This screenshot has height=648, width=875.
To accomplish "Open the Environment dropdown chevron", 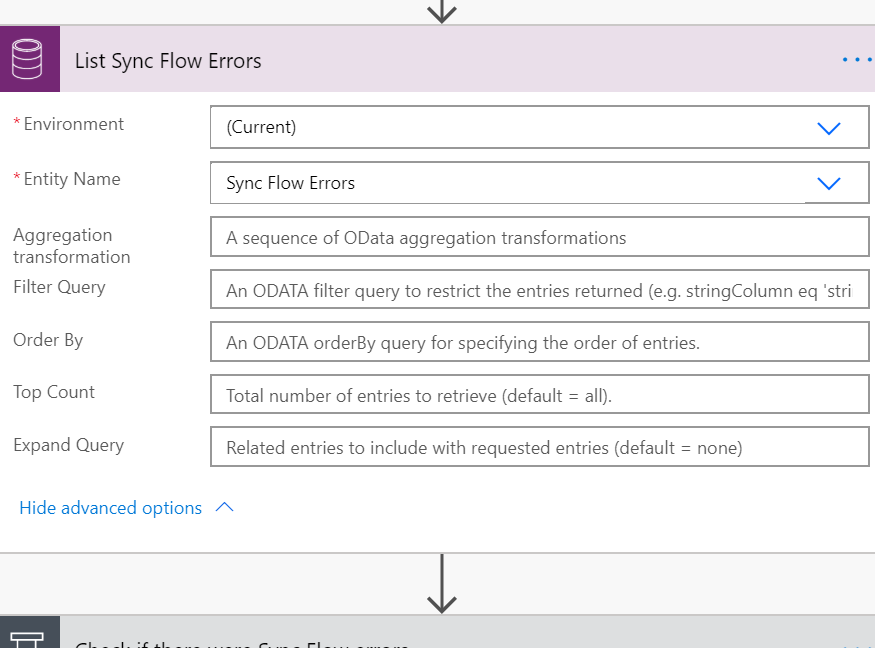I will click(x=828, y=127).
